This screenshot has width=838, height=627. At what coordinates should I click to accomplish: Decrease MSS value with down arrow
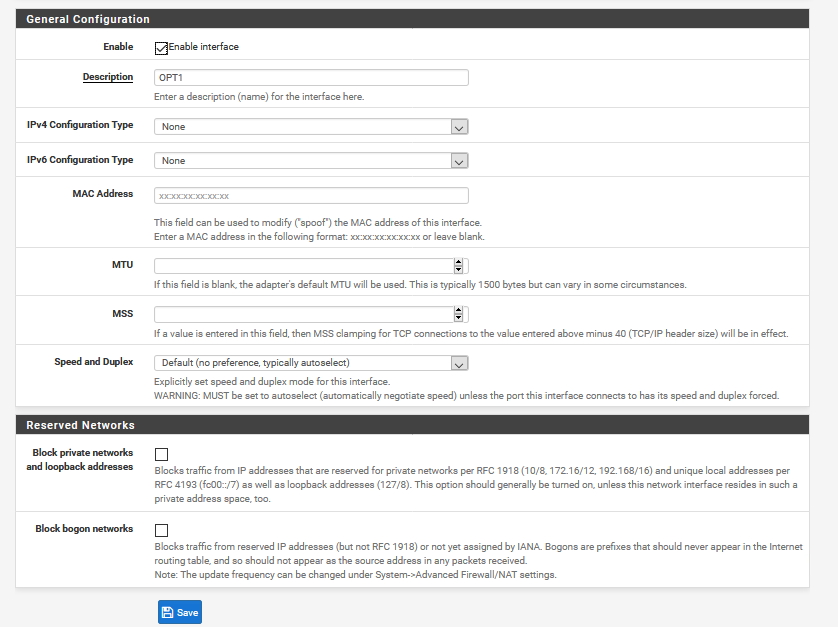pos(458,318)
